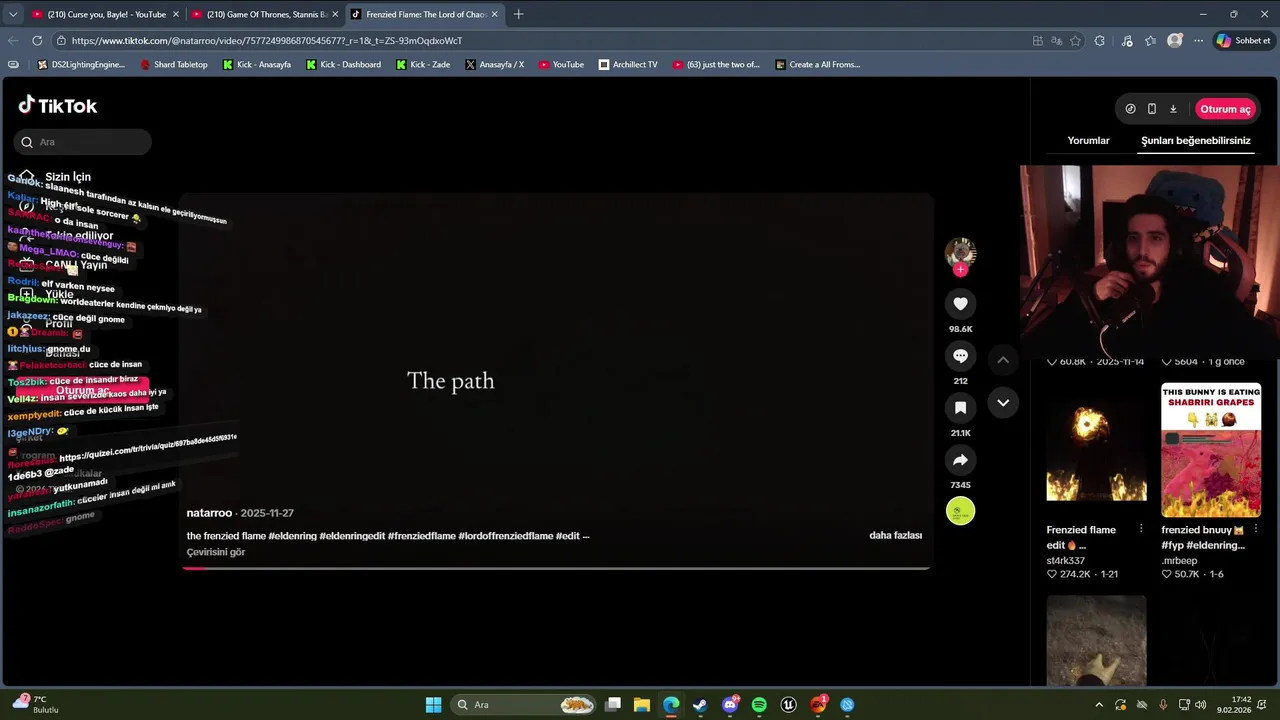Open the media control music icon
The width and height of the screenshot is (1280, 720).
[x=1128, y=41]
